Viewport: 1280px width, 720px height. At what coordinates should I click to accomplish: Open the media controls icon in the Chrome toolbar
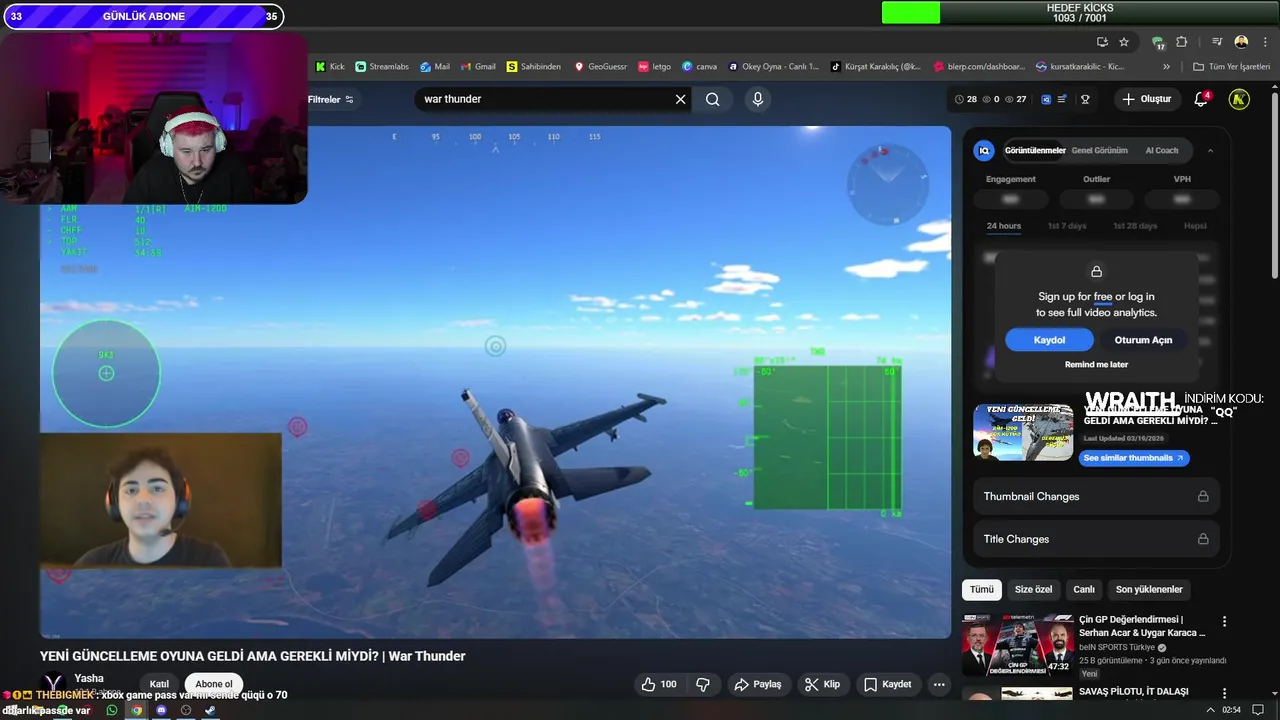[x=1217, y=42]
